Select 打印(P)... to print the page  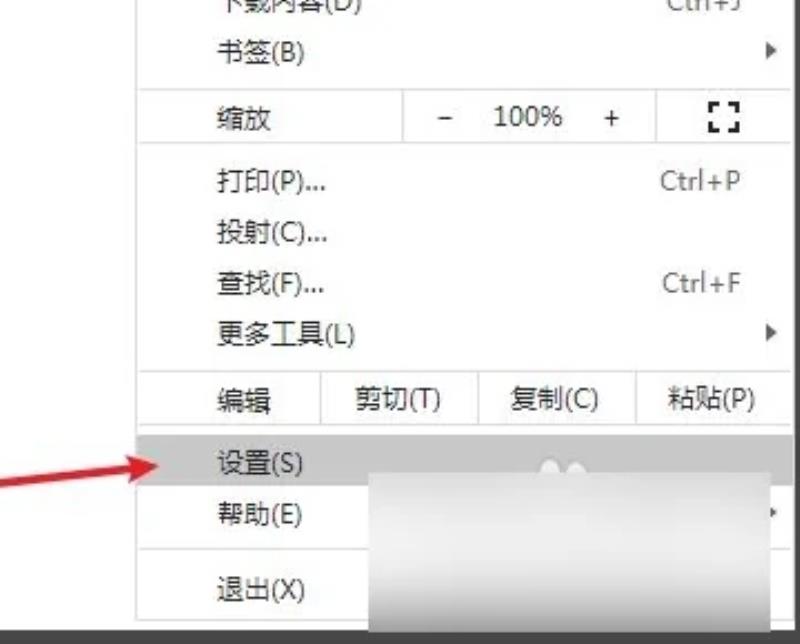(x=464, y=181)
